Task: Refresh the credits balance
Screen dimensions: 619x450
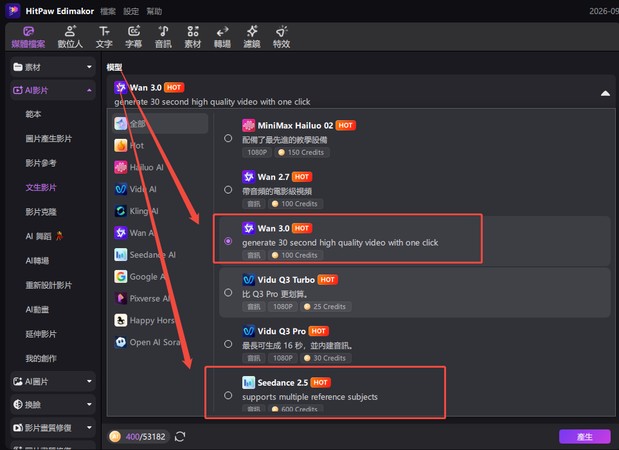Action: (180, 437)
